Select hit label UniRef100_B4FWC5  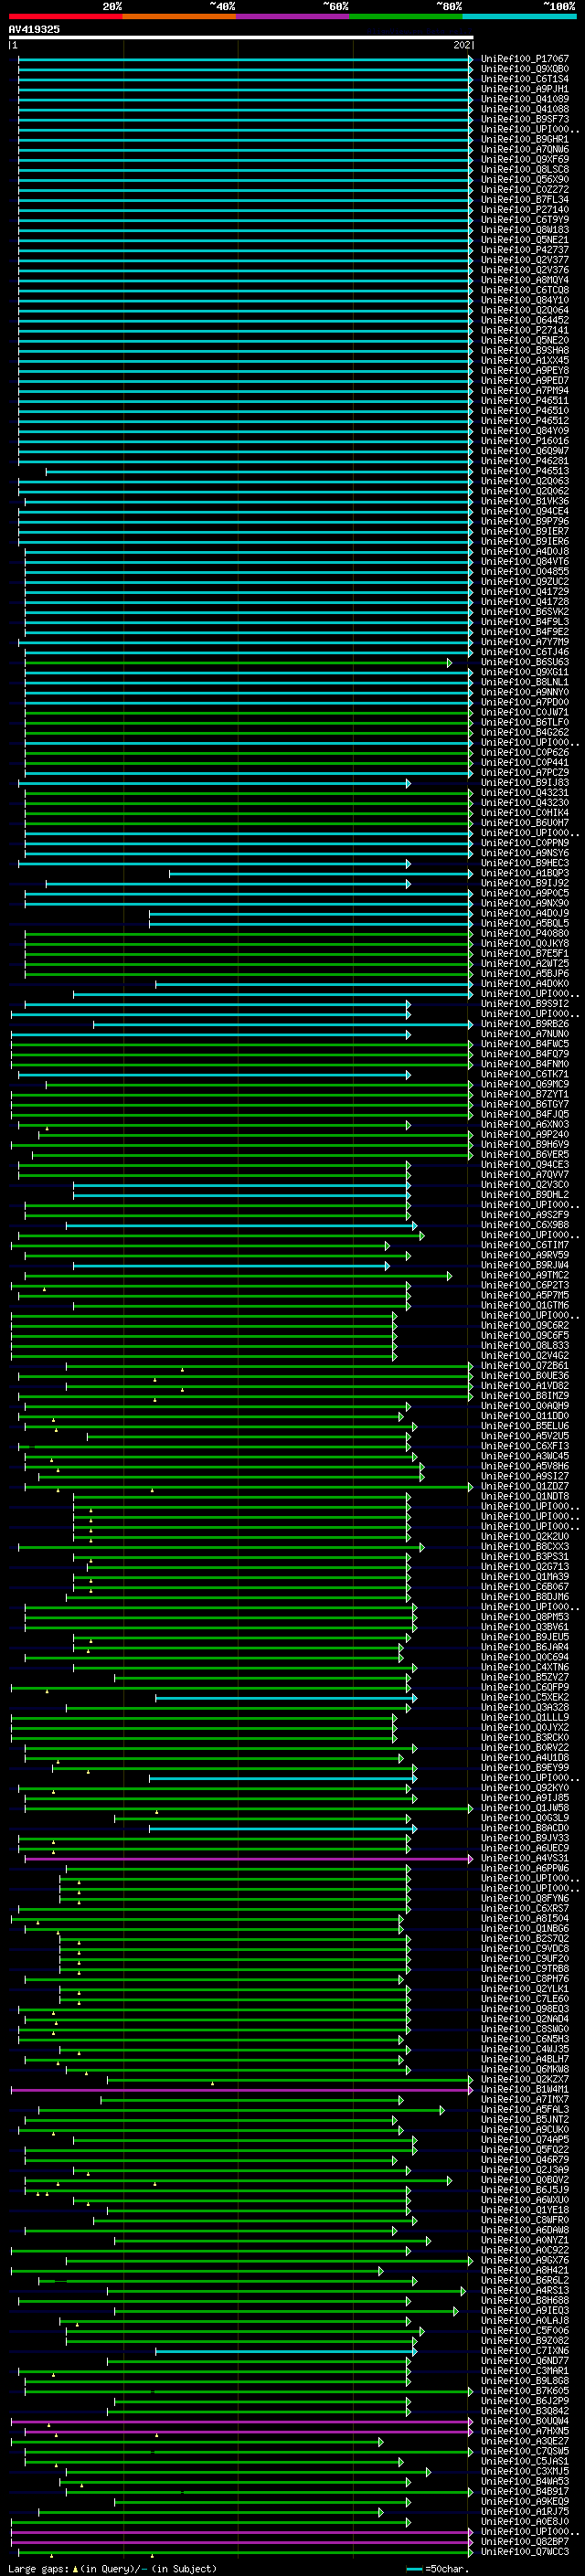[x=525, y=1044]
